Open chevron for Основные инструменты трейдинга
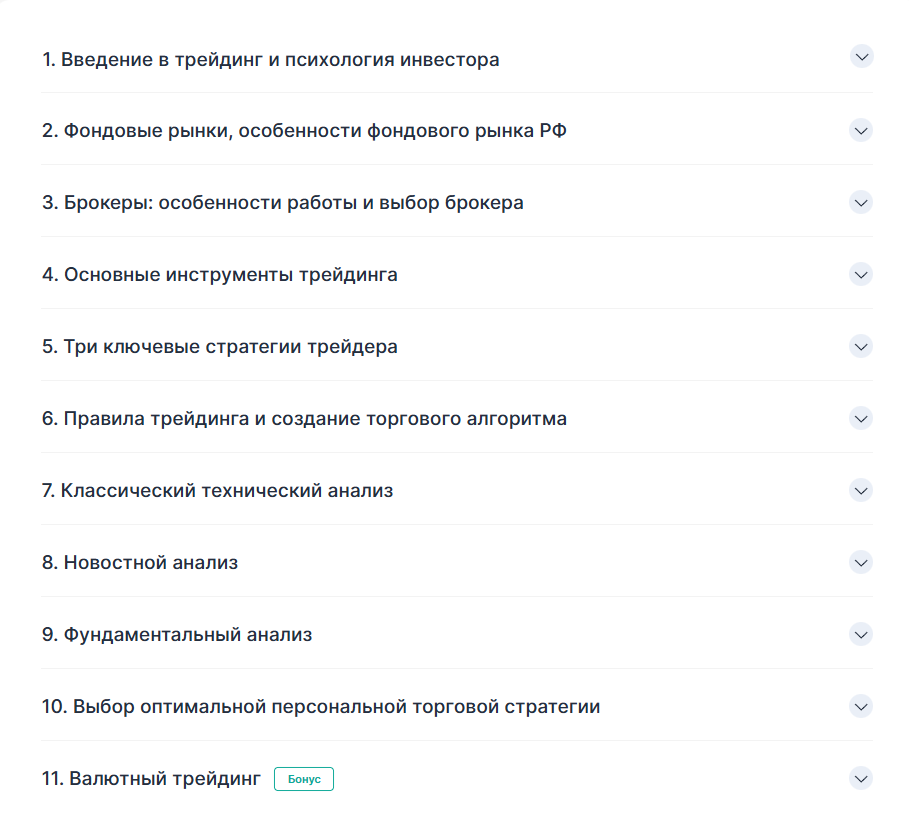This screenshot has width=909, height=813. click(x=861, y=274)
